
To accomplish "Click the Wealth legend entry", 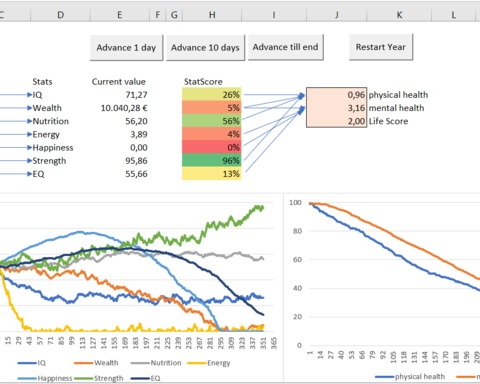I will (x=96, y=363).
